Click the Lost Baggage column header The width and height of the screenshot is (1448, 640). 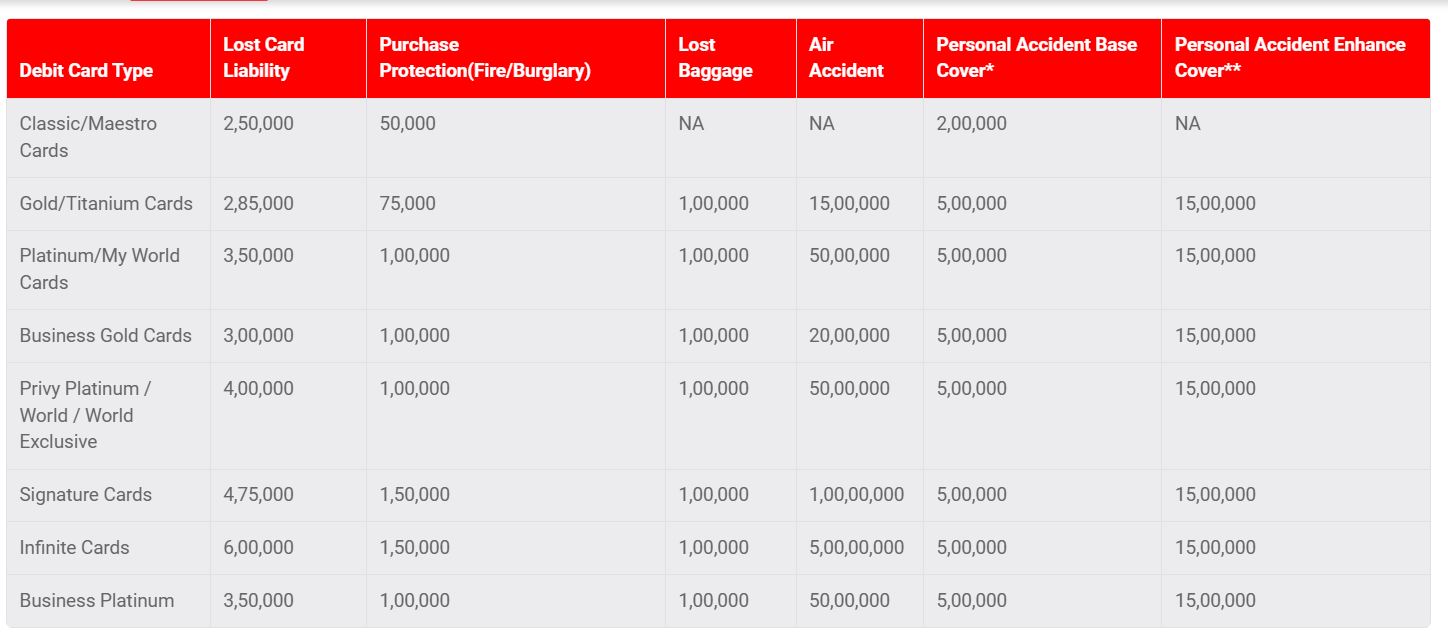715,58
